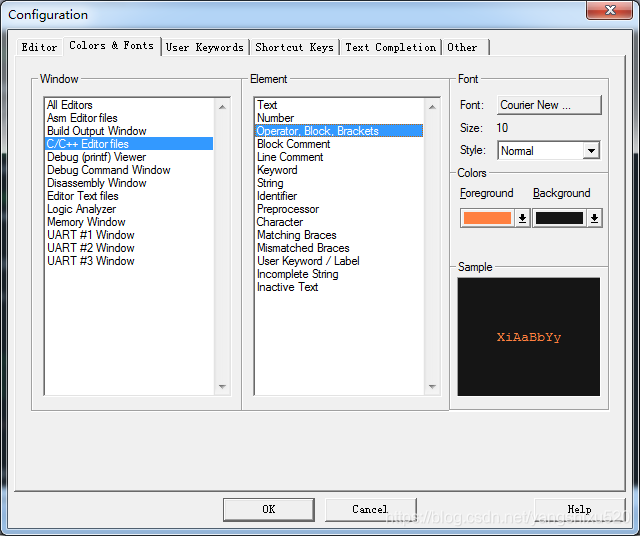Select User Keyword / Label element
Image resolution: width=640 pixels, height=536 pixels.
pyautogui.click(x=339, y=261)
